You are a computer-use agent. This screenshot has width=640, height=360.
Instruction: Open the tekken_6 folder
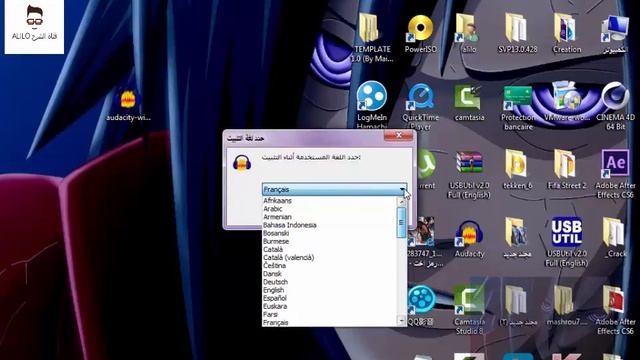516,164
